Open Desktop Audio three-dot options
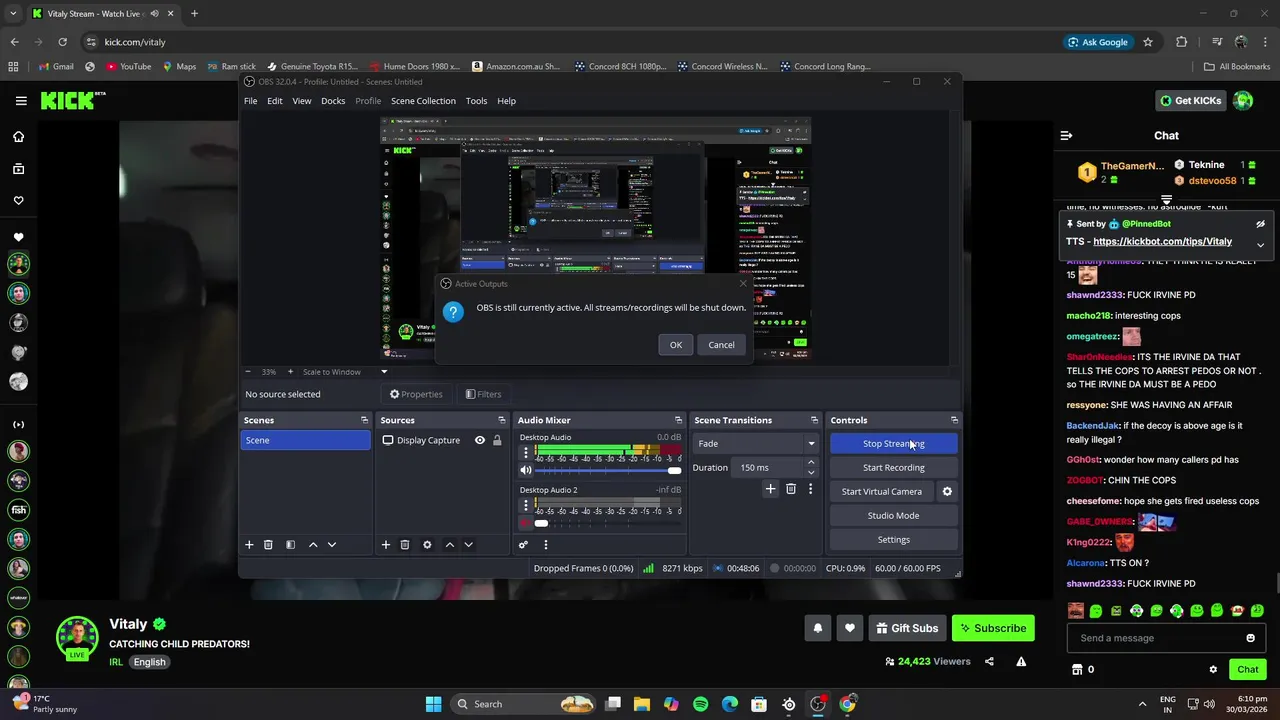The width and height of the screenshot is (1280, 720). (526, 453)
